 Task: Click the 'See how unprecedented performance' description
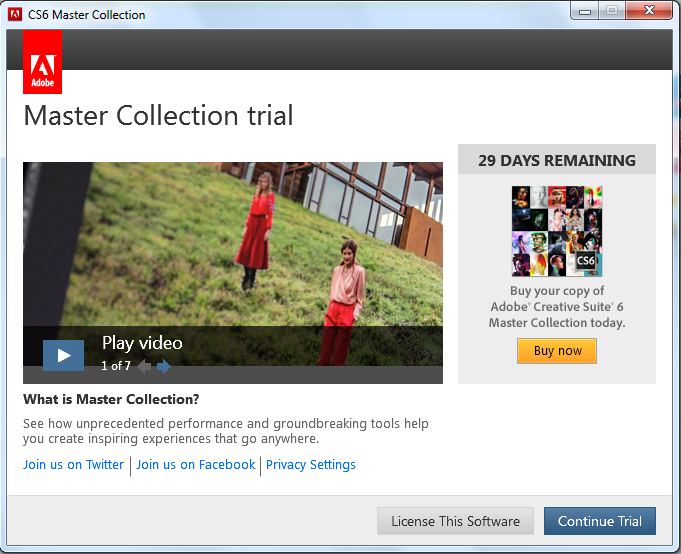pyautogui.click(x=226, y=431)
